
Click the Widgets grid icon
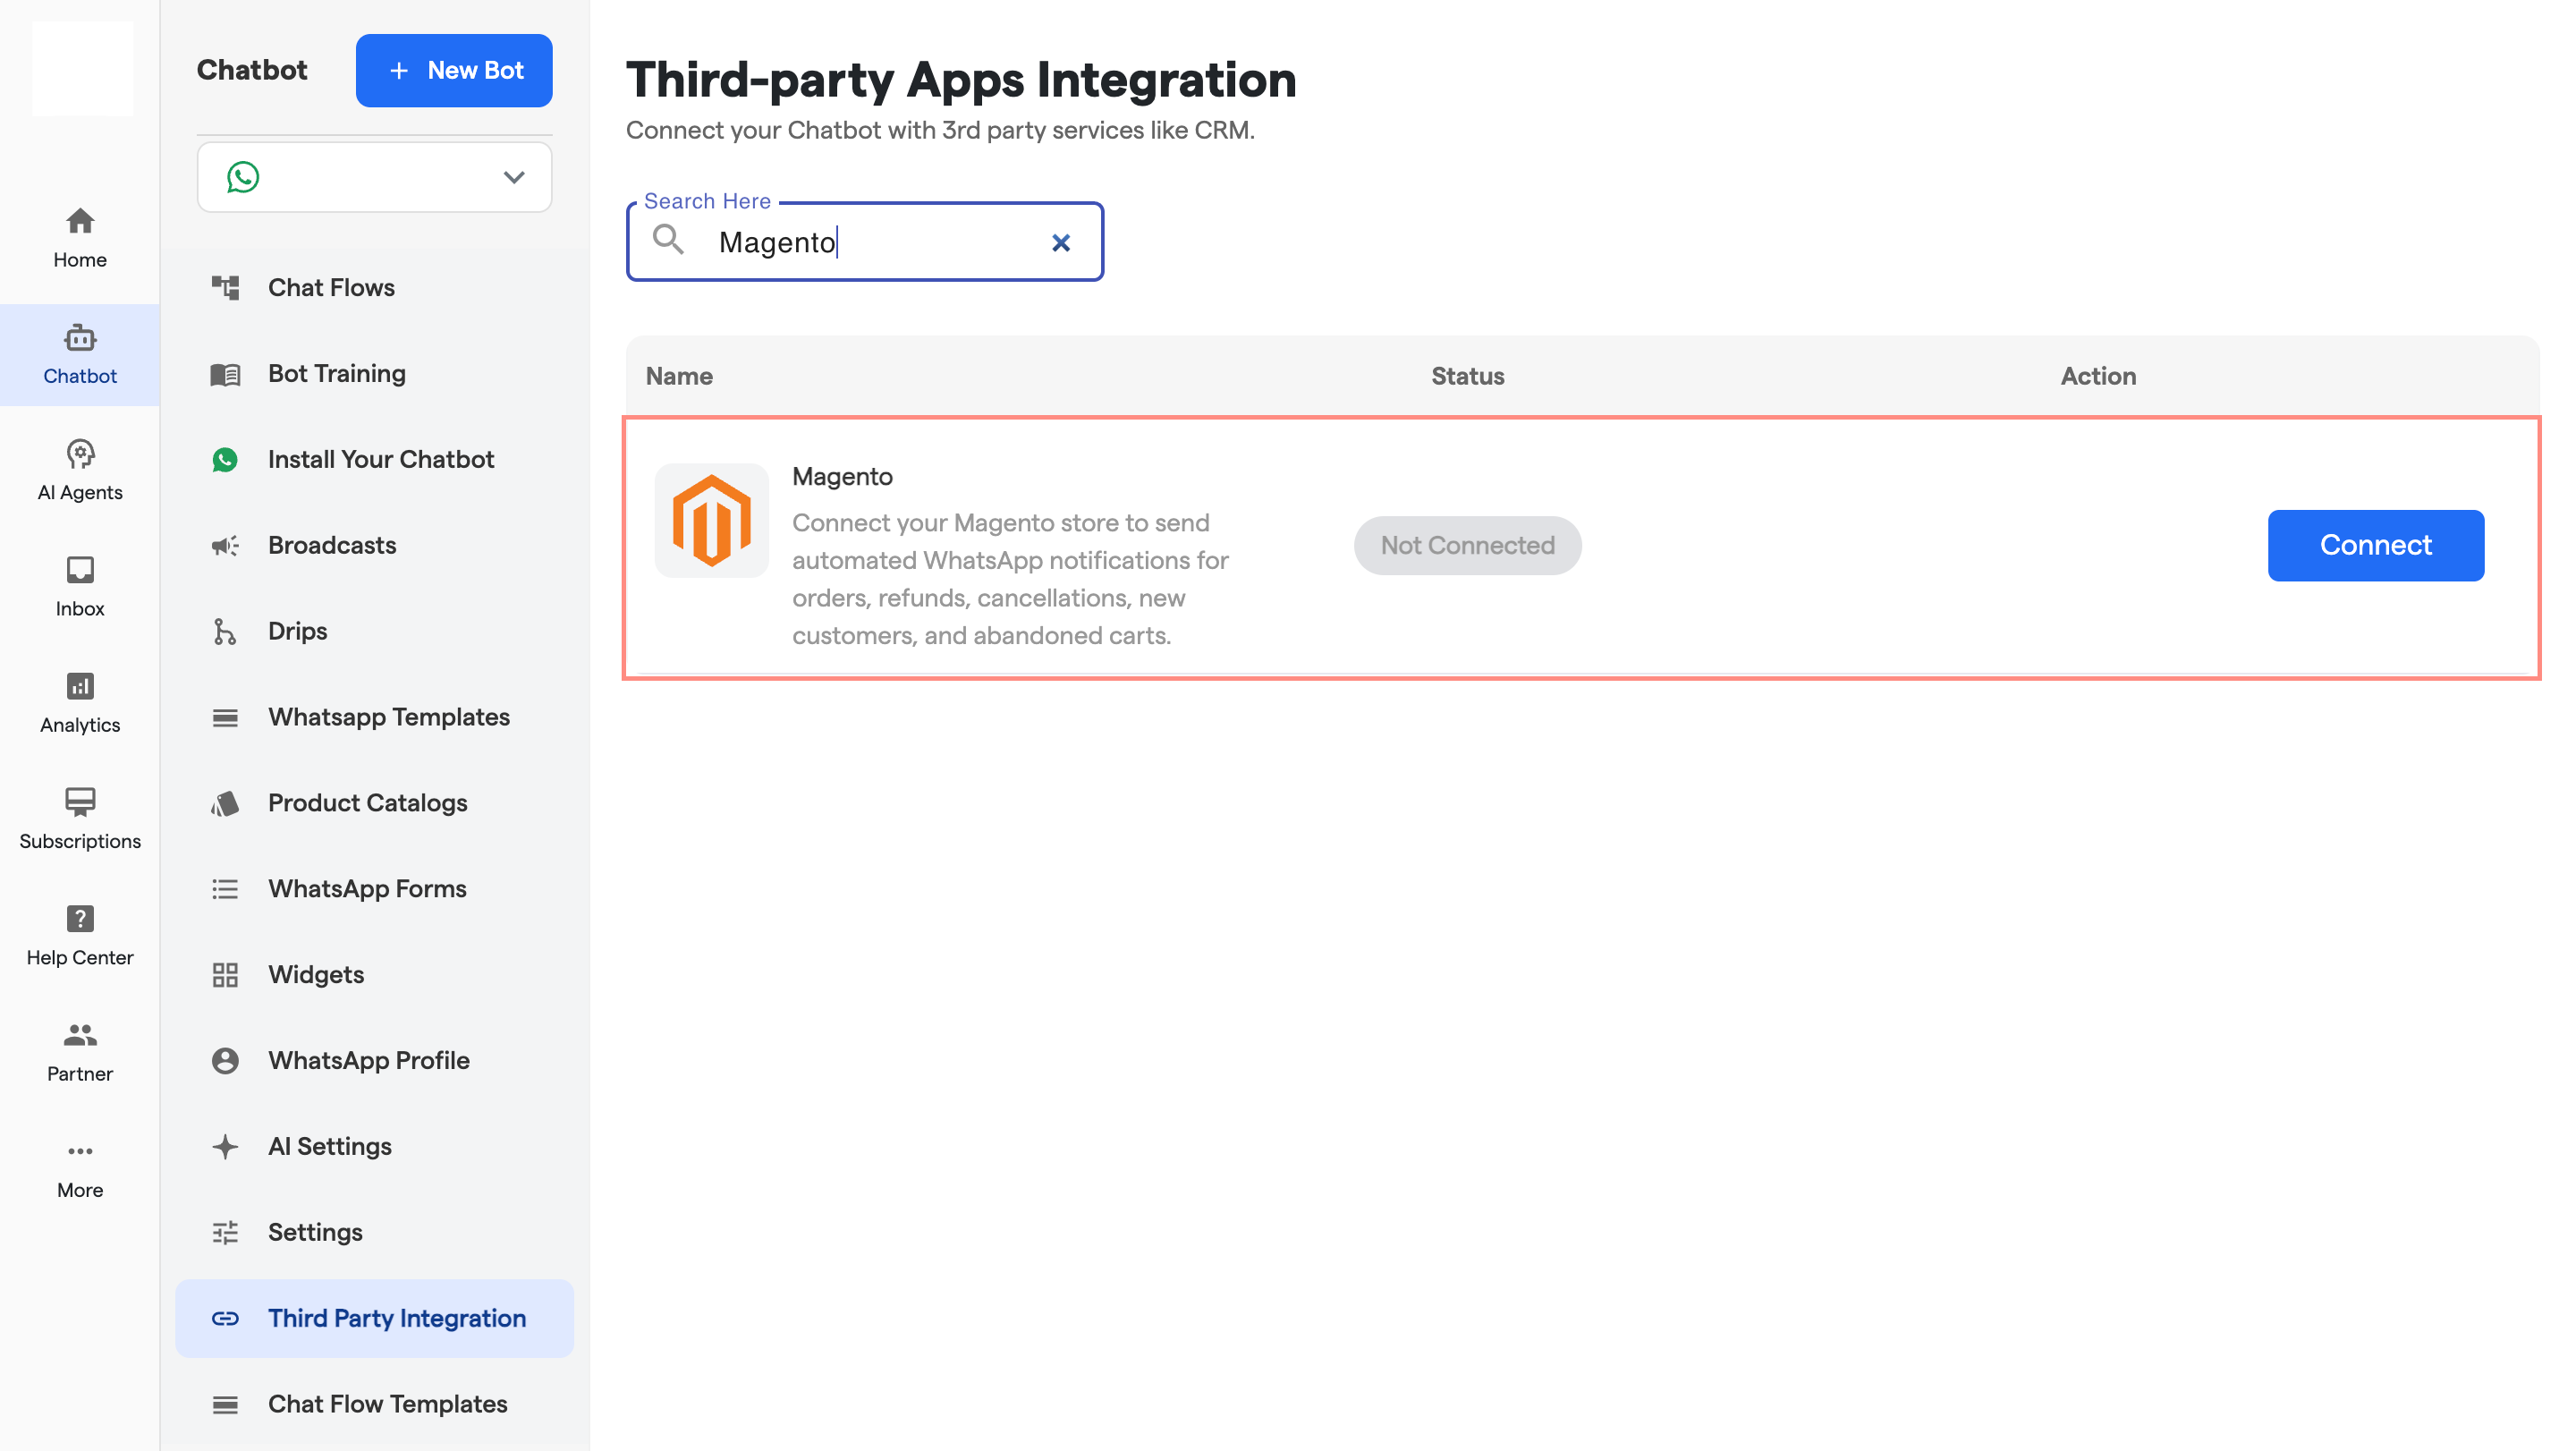[x=225, y=975]
